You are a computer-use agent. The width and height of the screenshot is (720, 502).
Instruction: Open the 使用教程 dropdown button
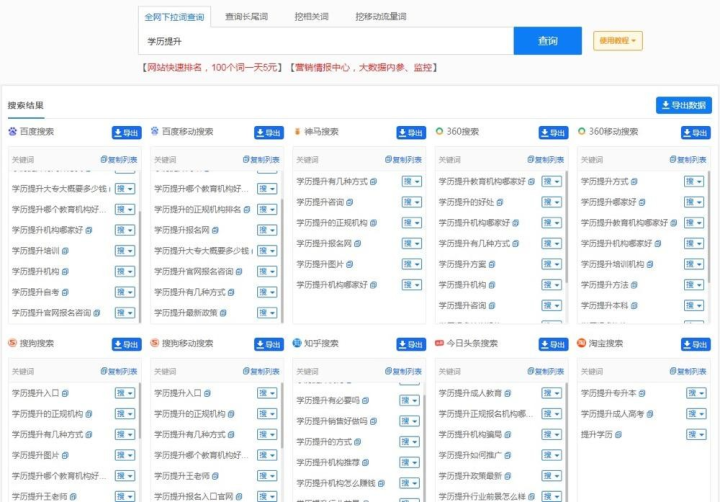(618, 41)
